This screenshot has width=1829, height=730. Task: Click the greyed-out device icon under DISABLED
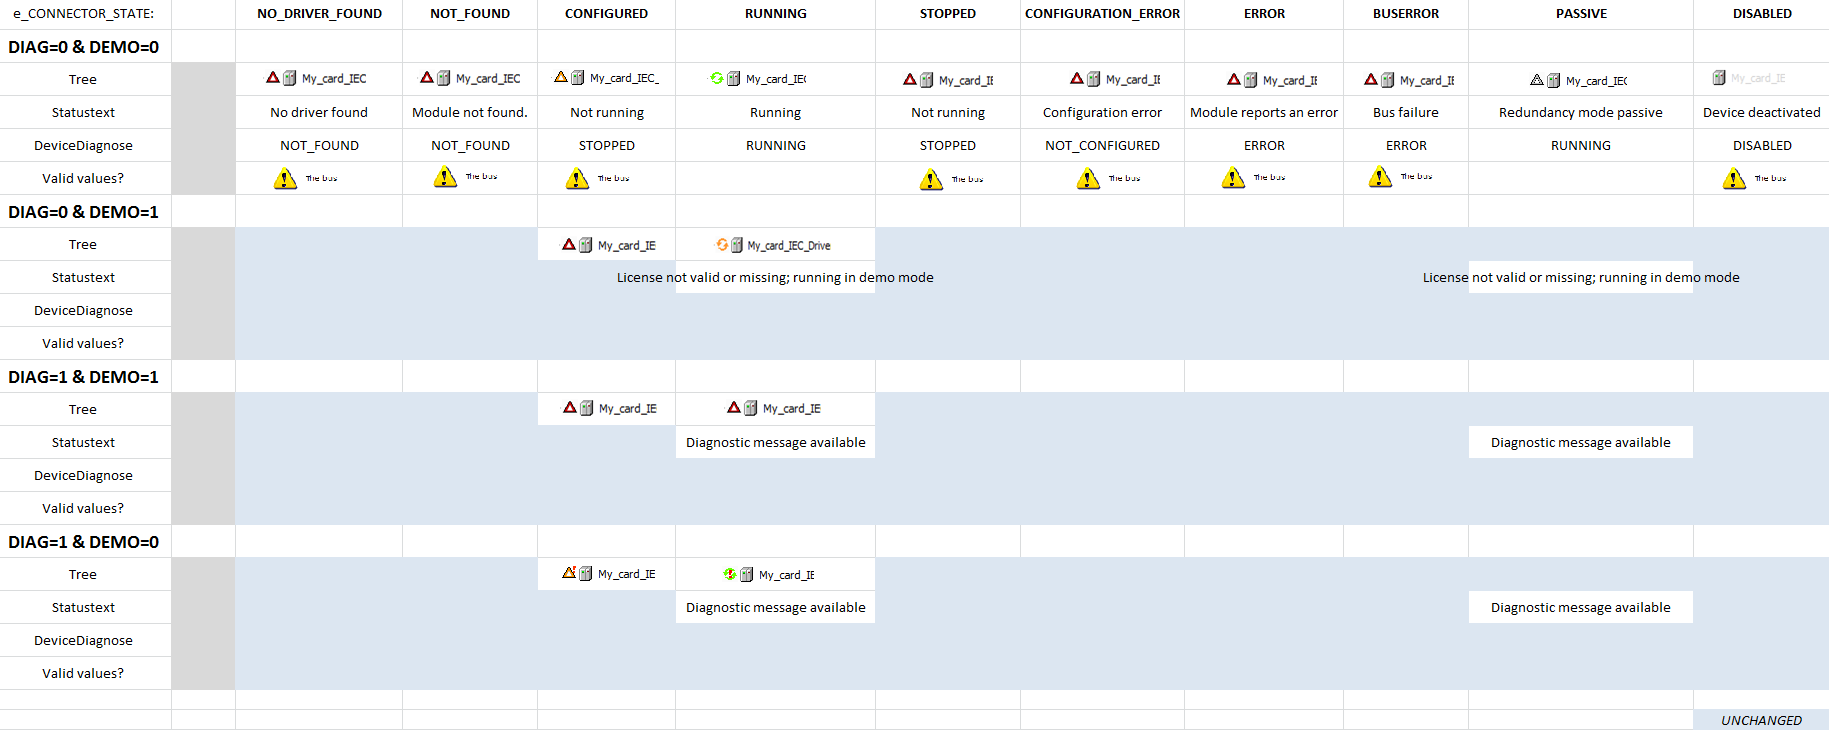(1719, 78)
